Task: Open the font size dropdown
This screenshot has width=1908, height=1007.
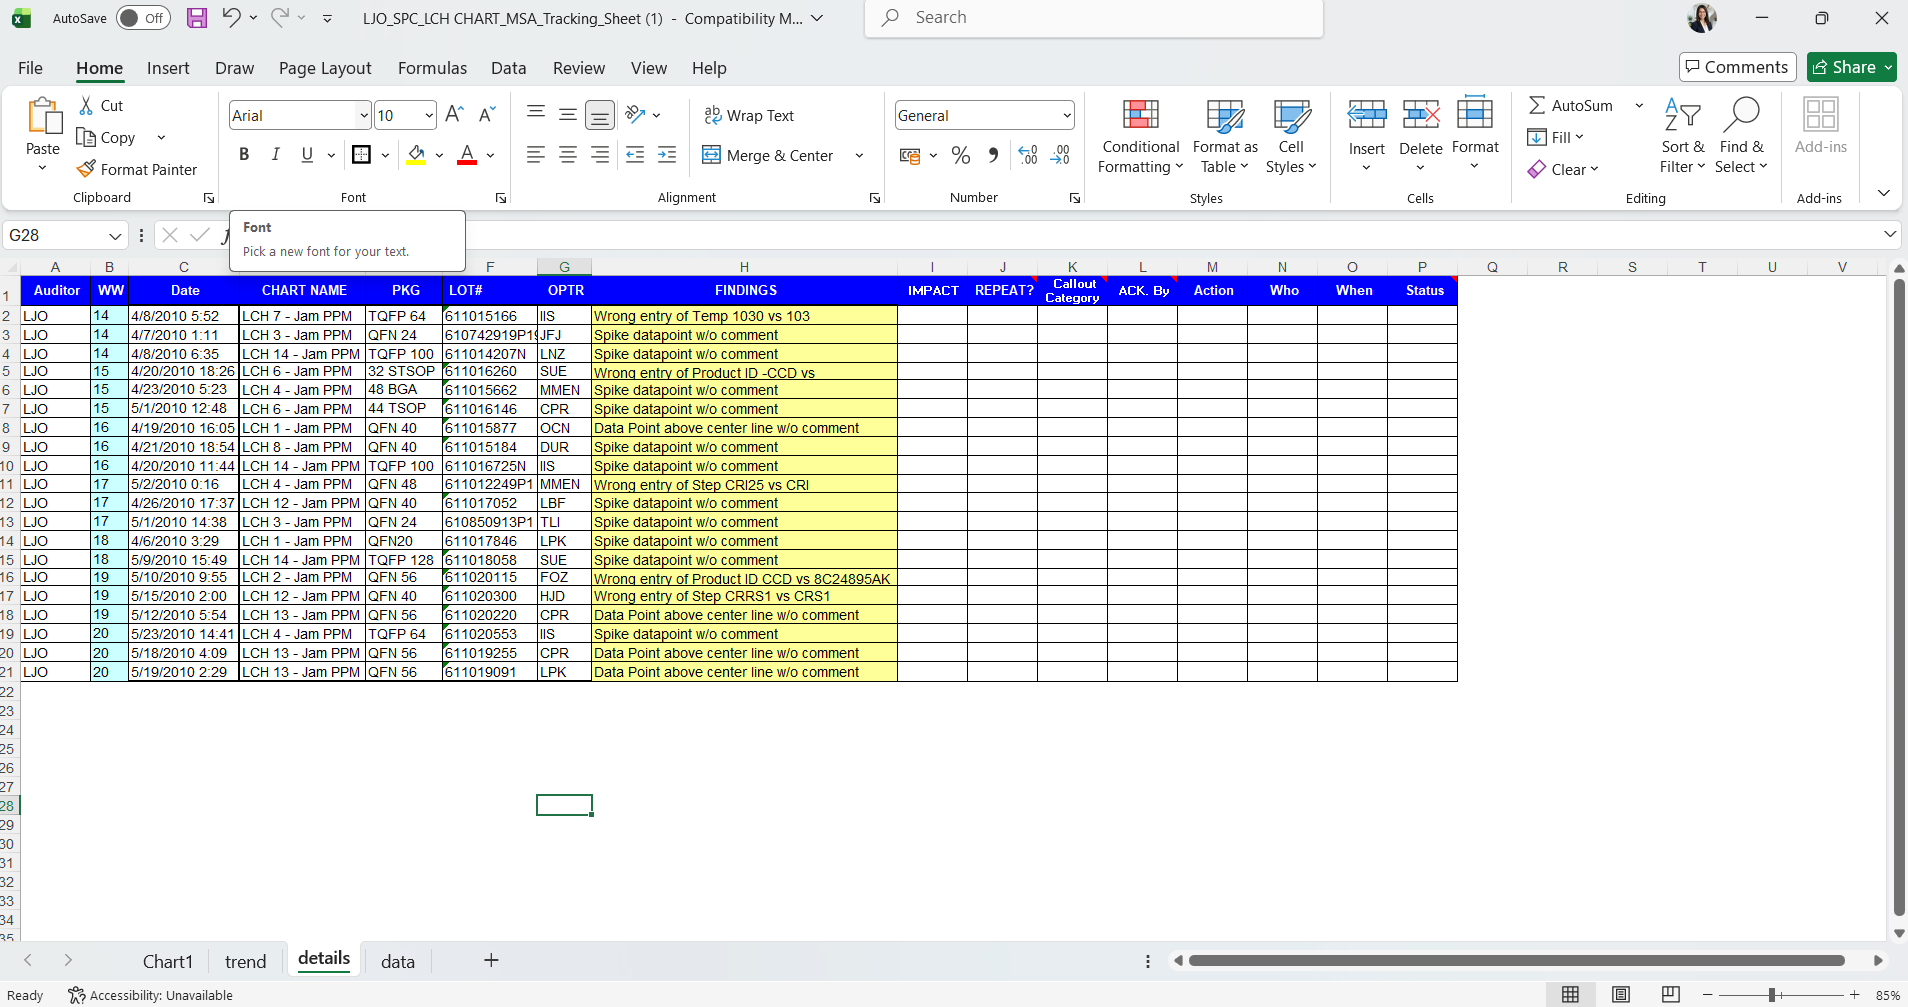Action: (429, 115)
